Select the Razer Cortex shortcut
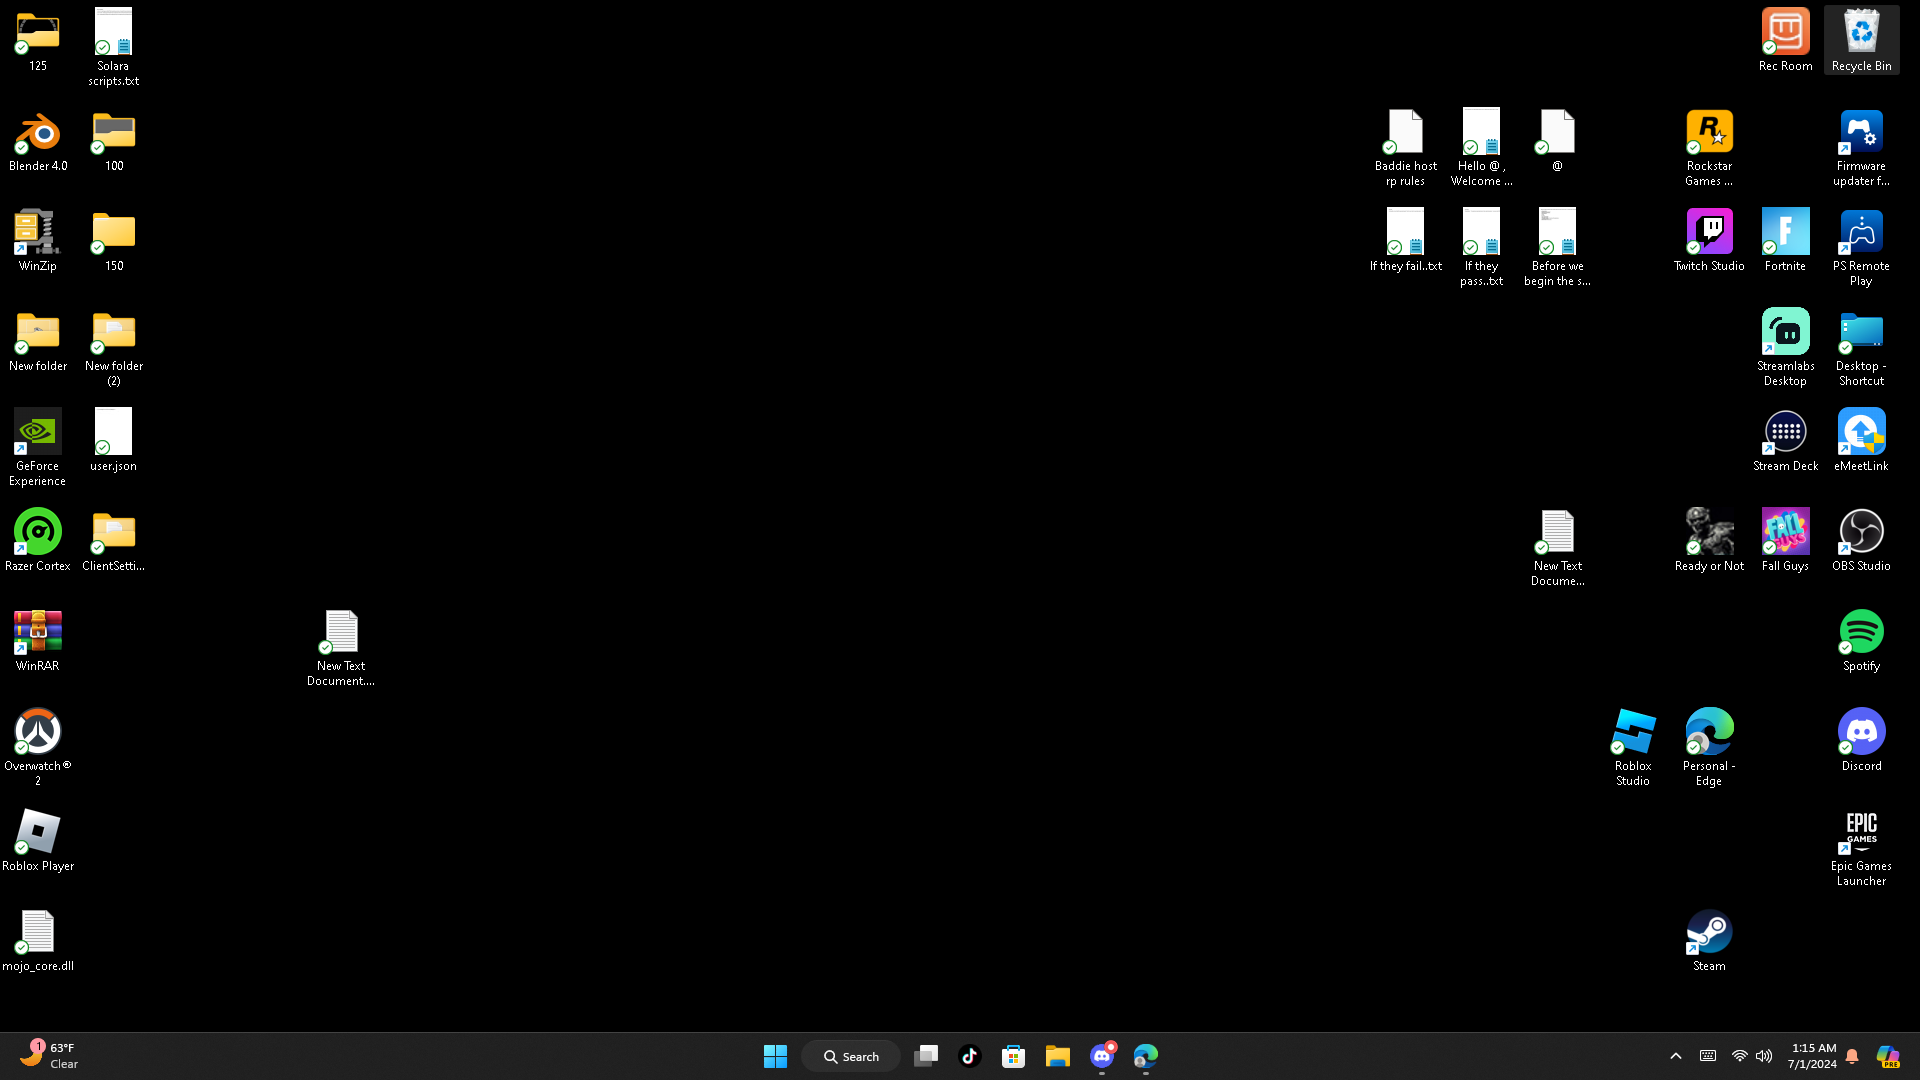The height and width of the screenshot is (1080, 1920). 38,542
